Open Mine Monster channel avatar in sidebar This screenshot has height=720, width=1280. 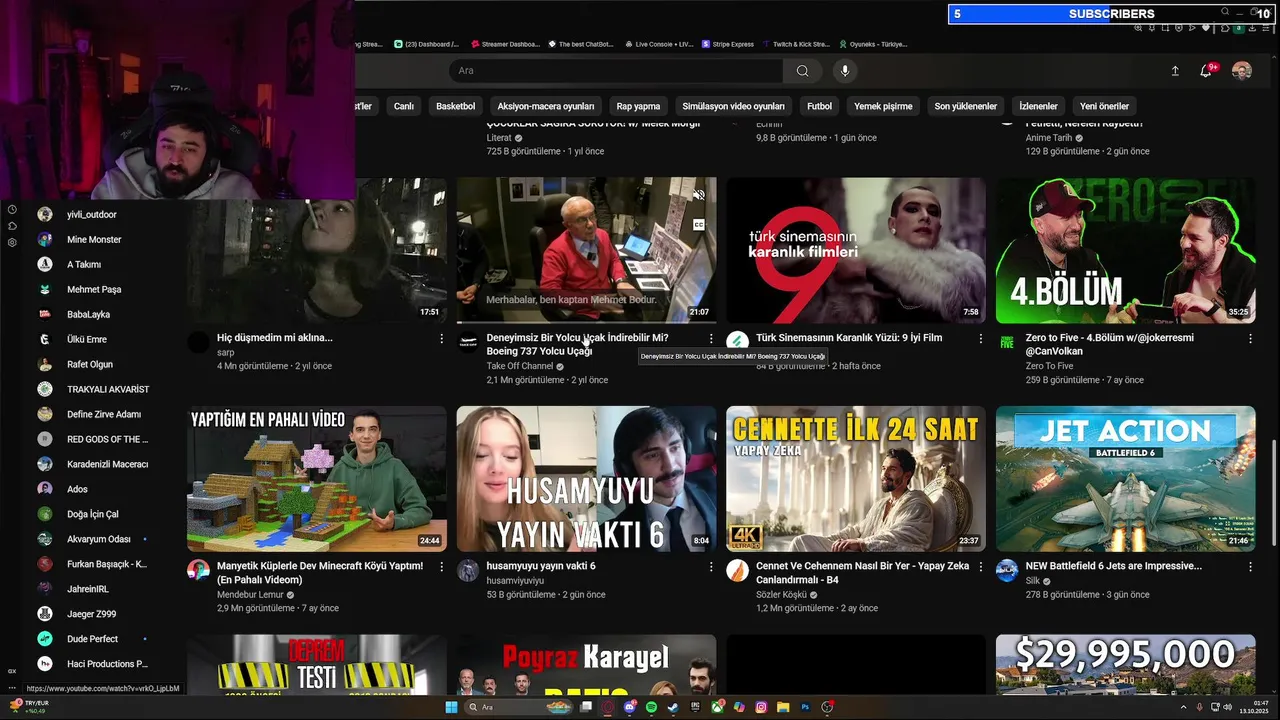pos(45,239)
